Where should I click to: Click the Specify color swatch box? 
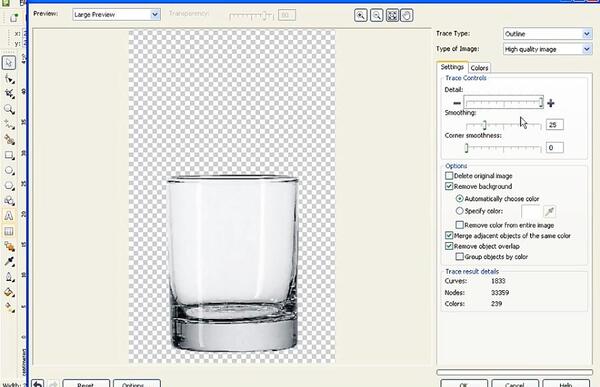(x=530, y=211)
